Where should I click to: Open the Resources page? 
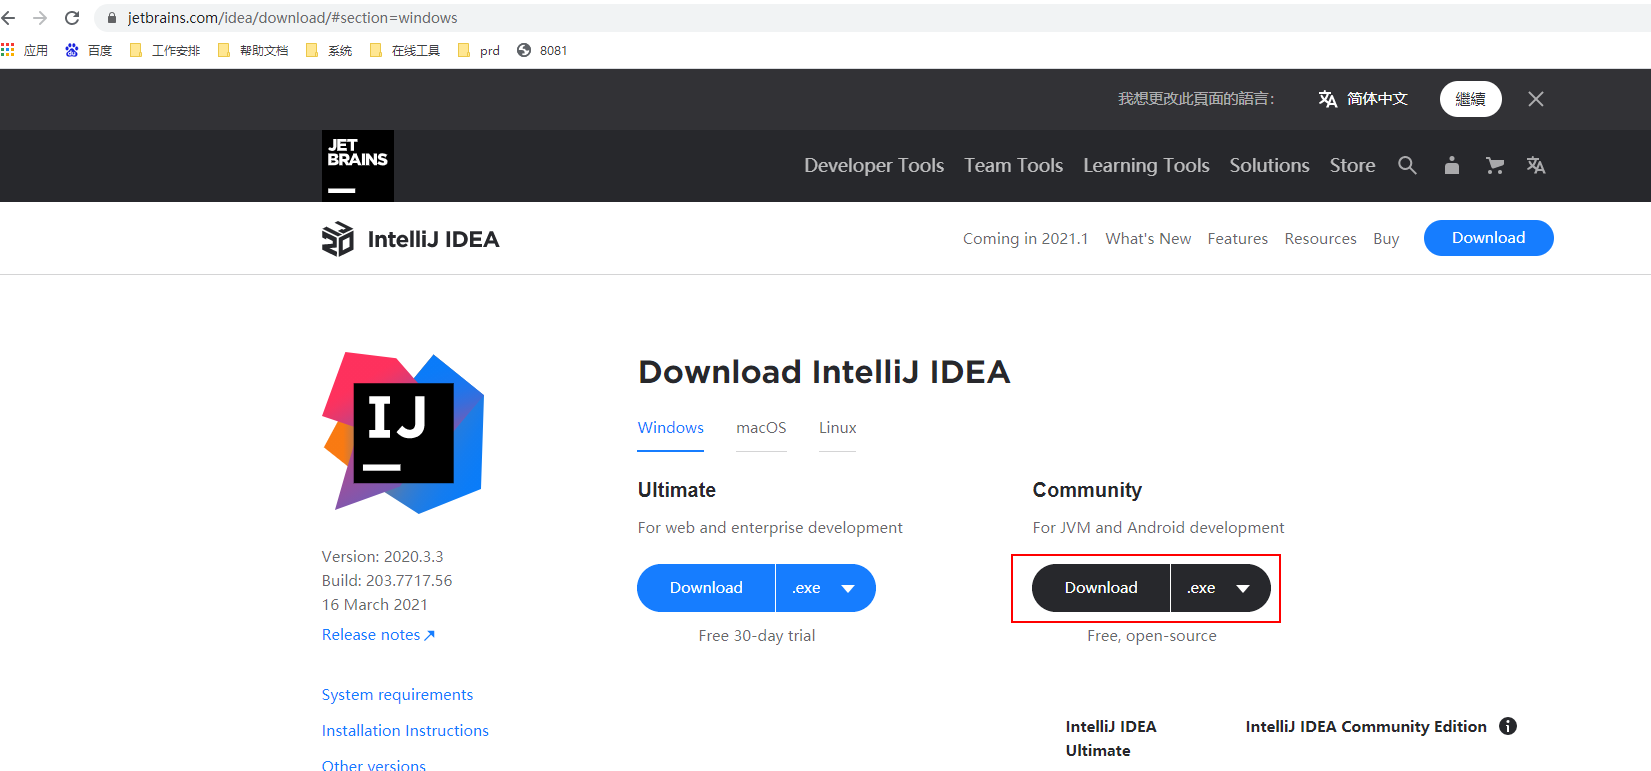[x=1320, y=239]
